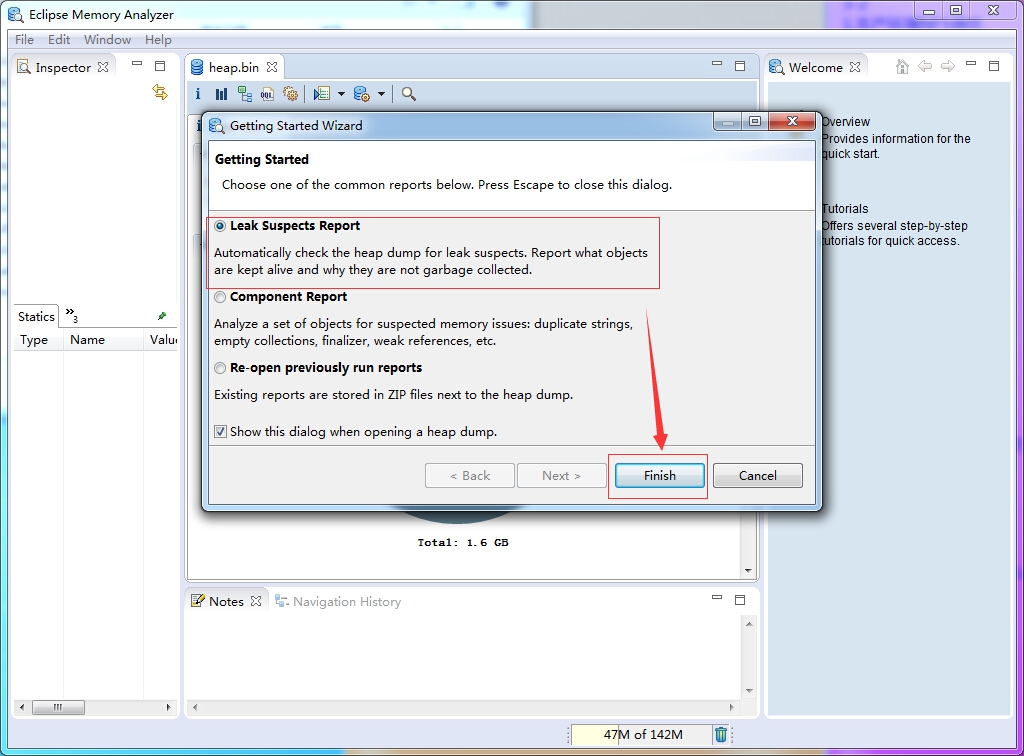Image resolution: width=1024 pixels, height=756 pixels.
Task: Close the Welcome view tab
Action: coord(856,67)
